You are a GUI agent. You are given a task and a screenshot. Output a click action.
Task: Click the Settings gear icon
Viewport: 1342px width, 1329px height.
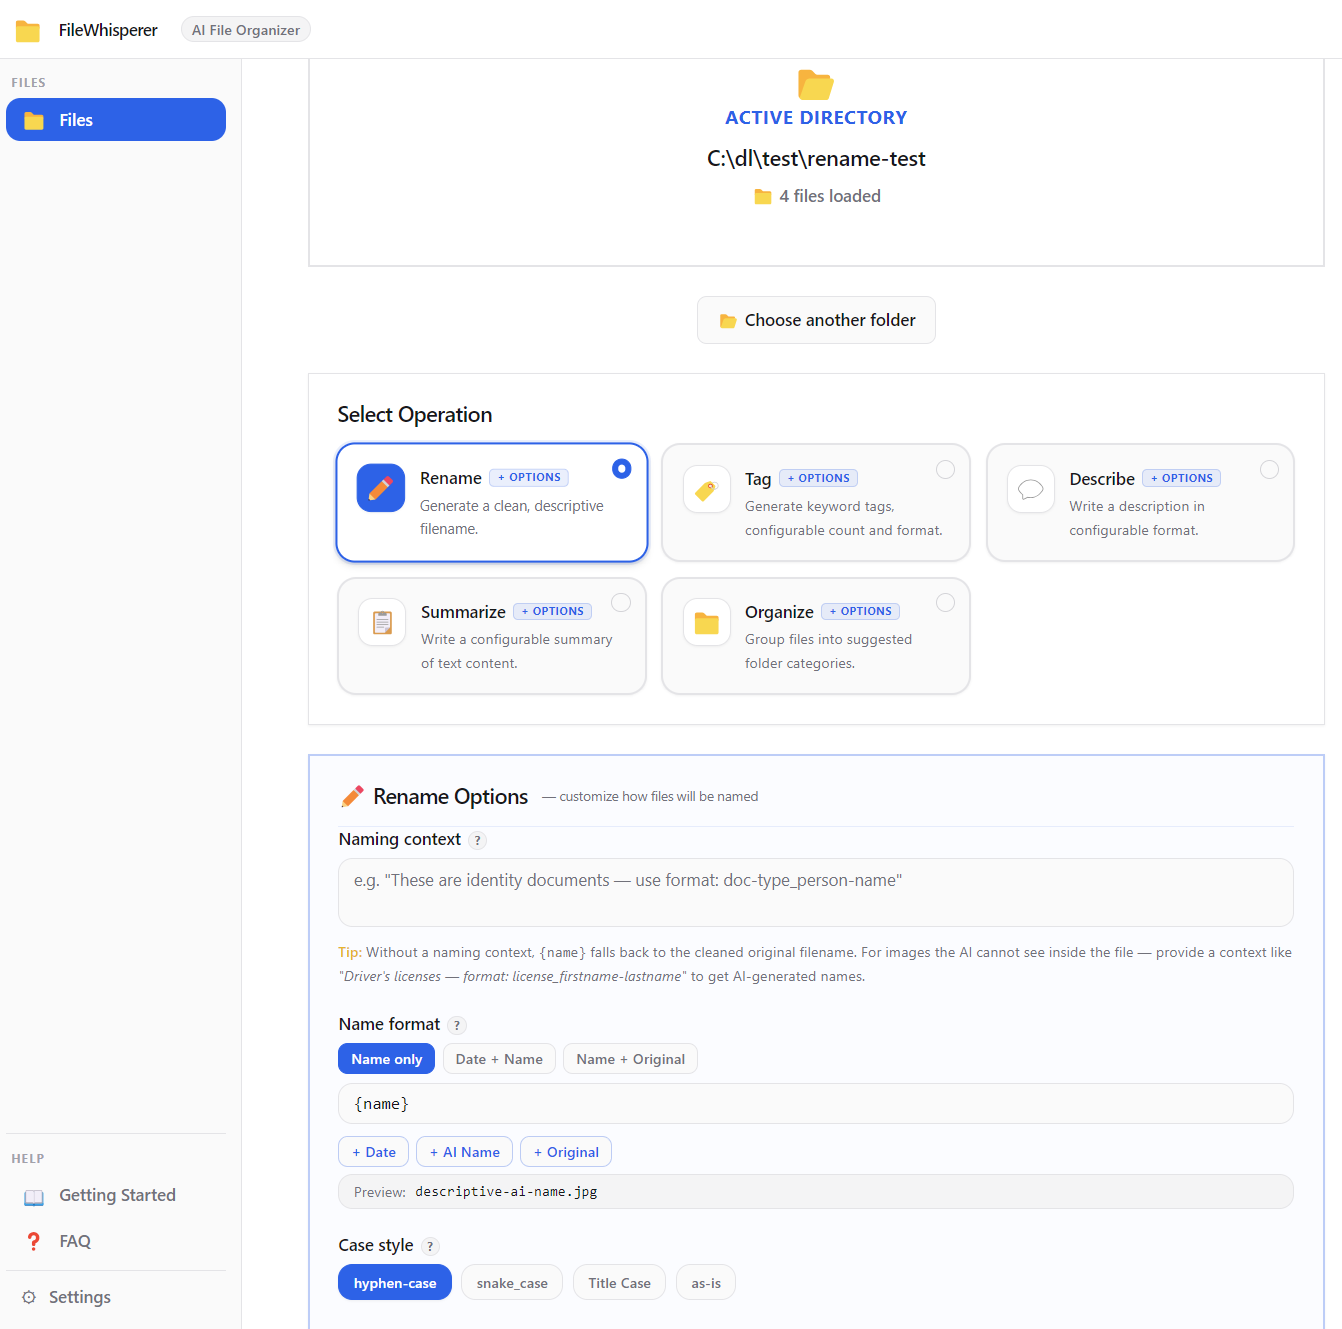(29, 1298)
